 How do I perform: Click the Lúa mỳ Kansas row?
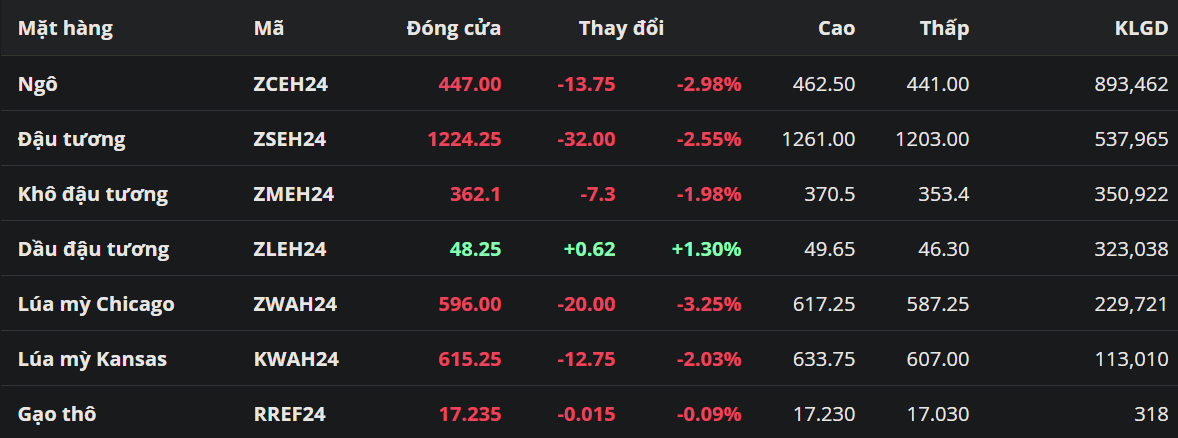click(92, 359)
